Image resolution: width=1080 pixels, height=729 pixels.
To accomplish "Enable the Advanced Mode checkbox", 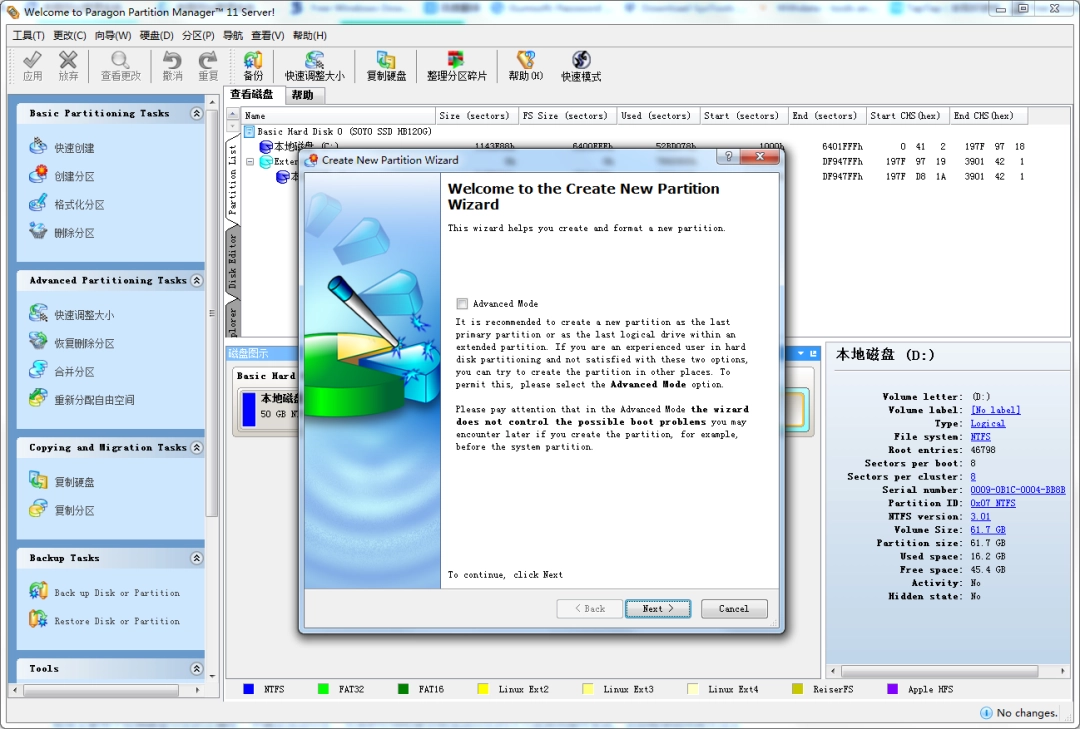I will click(x=462, y=304).
